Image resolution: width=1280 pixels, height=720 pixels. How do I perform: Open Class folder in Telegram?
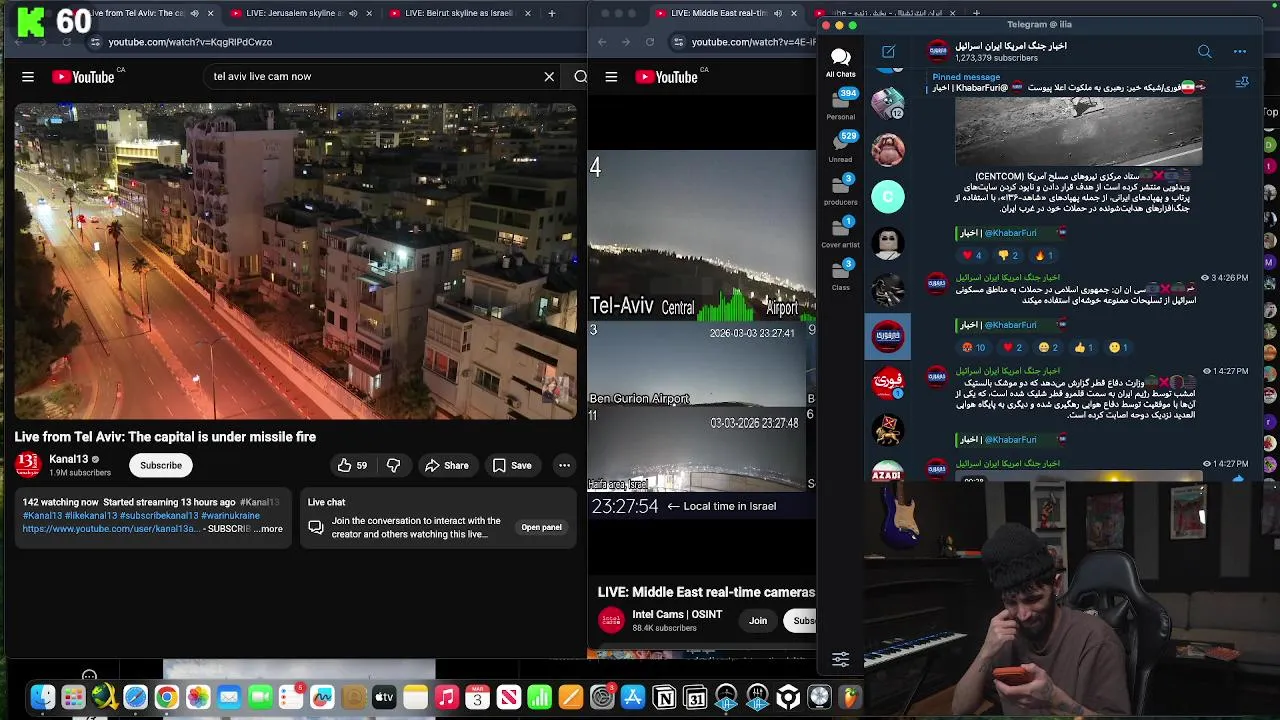[840, 275]
